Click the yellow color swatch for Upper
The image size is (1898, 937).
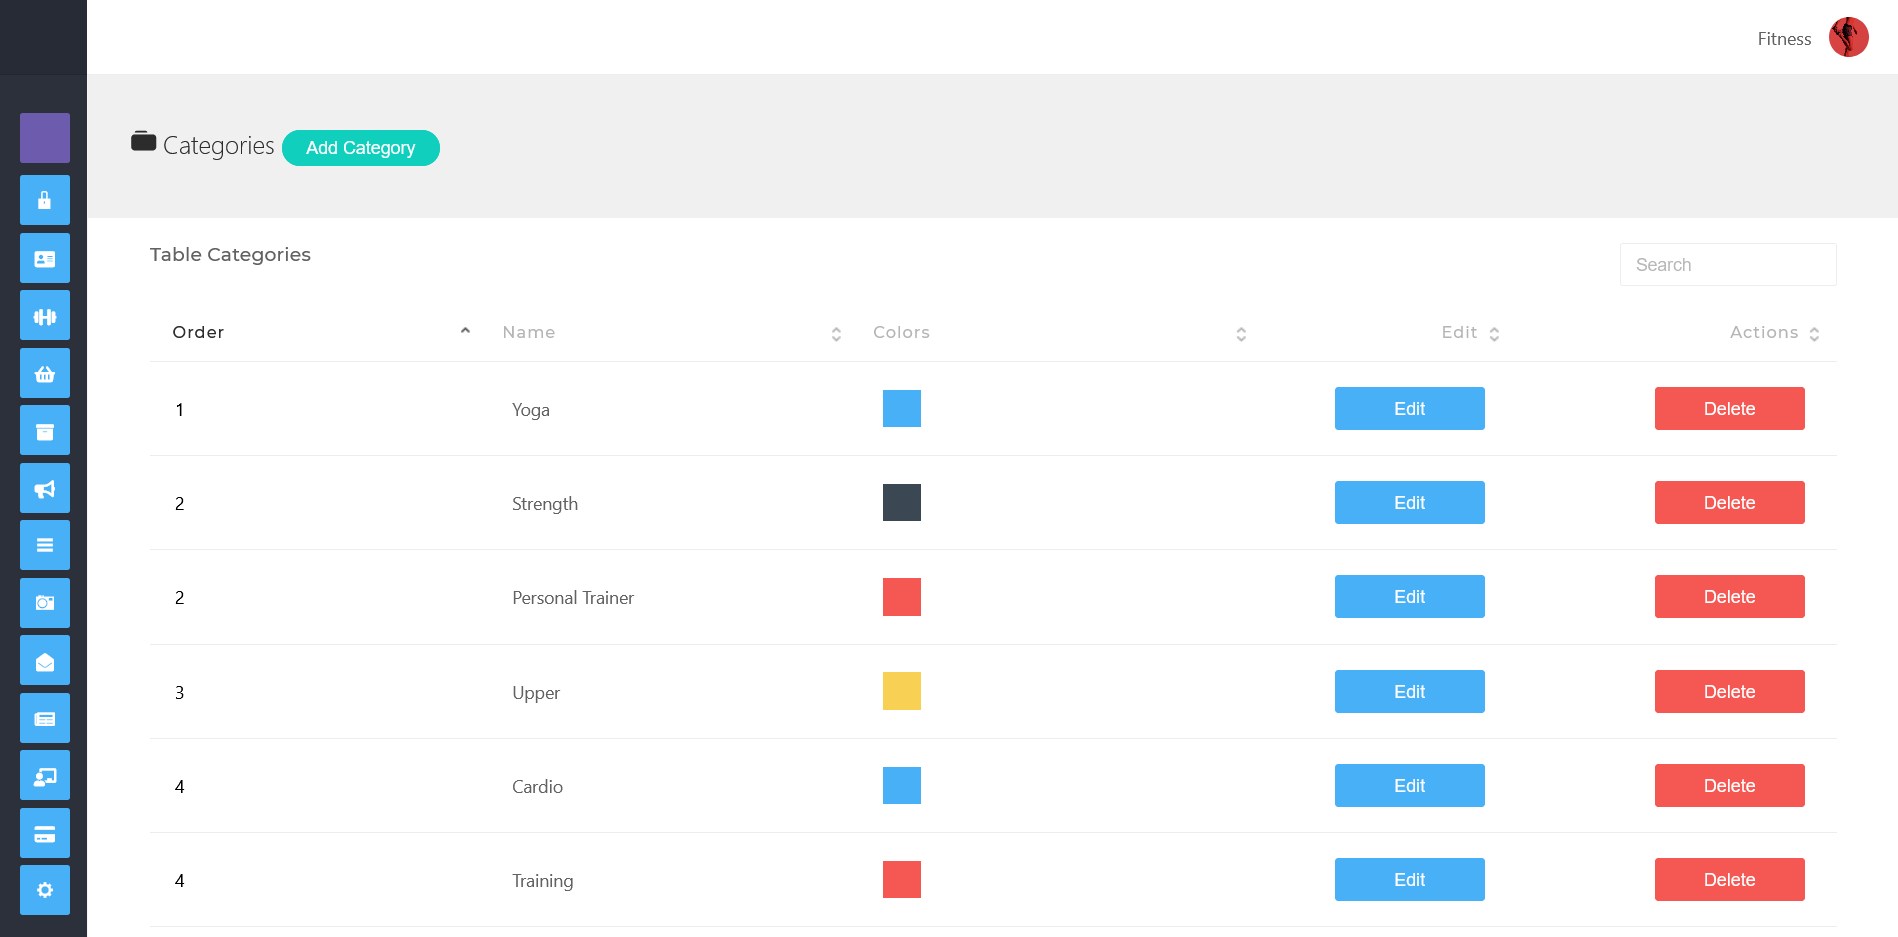[x=901, y=691]
